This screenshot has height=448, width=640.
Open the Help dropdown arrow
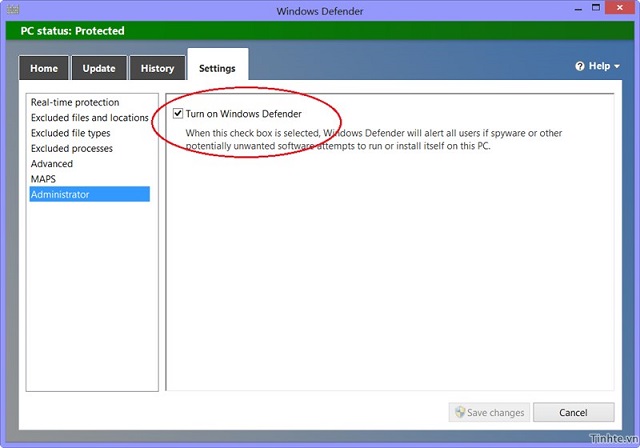tap(617, 66)
